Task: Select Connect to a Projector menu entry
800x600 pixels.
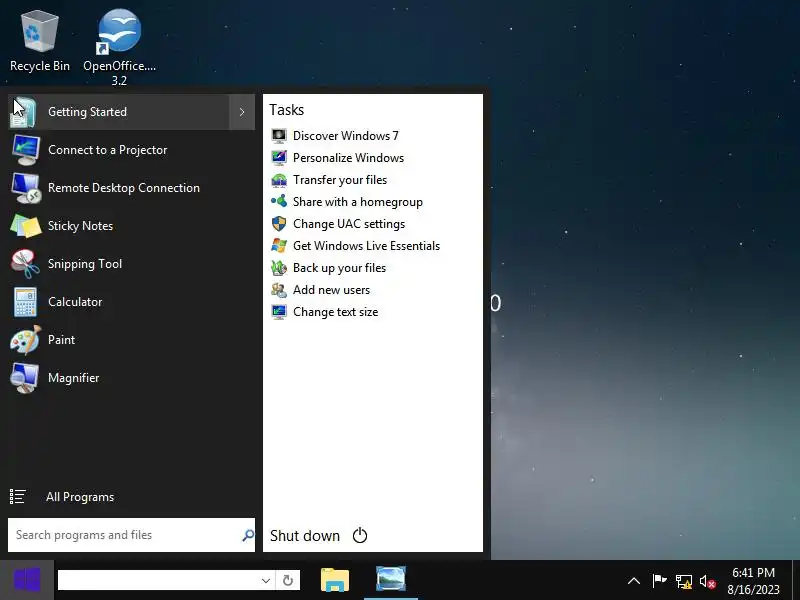Action: [131, 150]
